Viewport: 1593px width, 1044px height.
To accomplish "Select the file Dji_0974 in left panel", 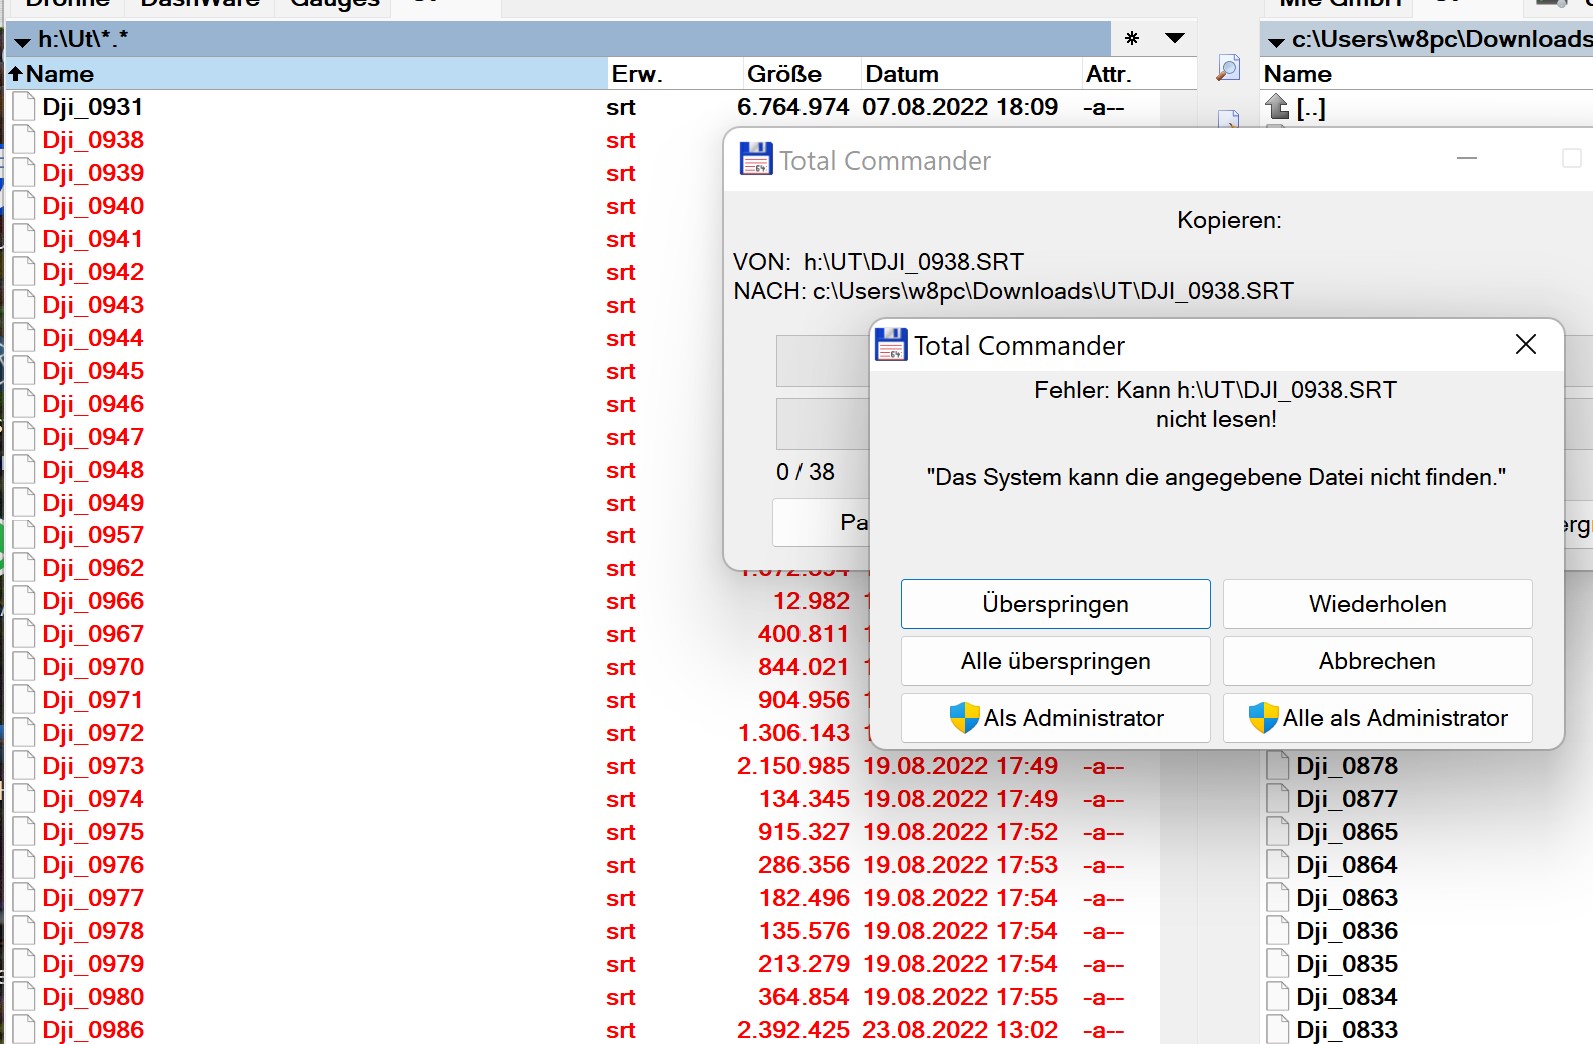I will pos(93,799).
